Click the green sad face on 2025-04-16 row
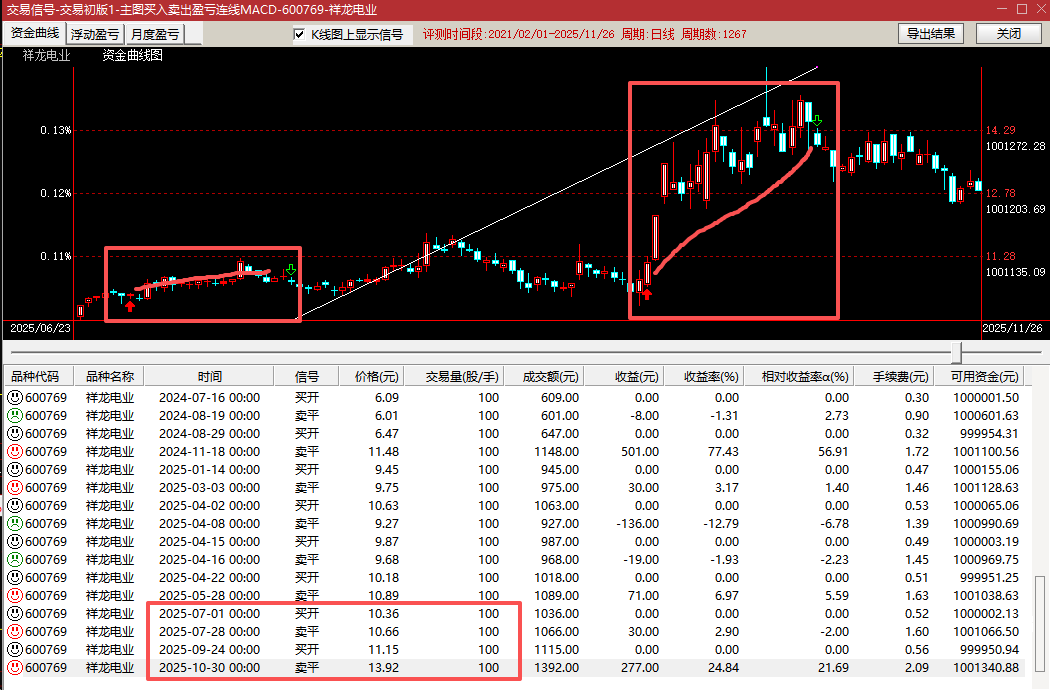The width and height of the screenshot is (1050, 690). pyautogui.click(x=15, y=560)
